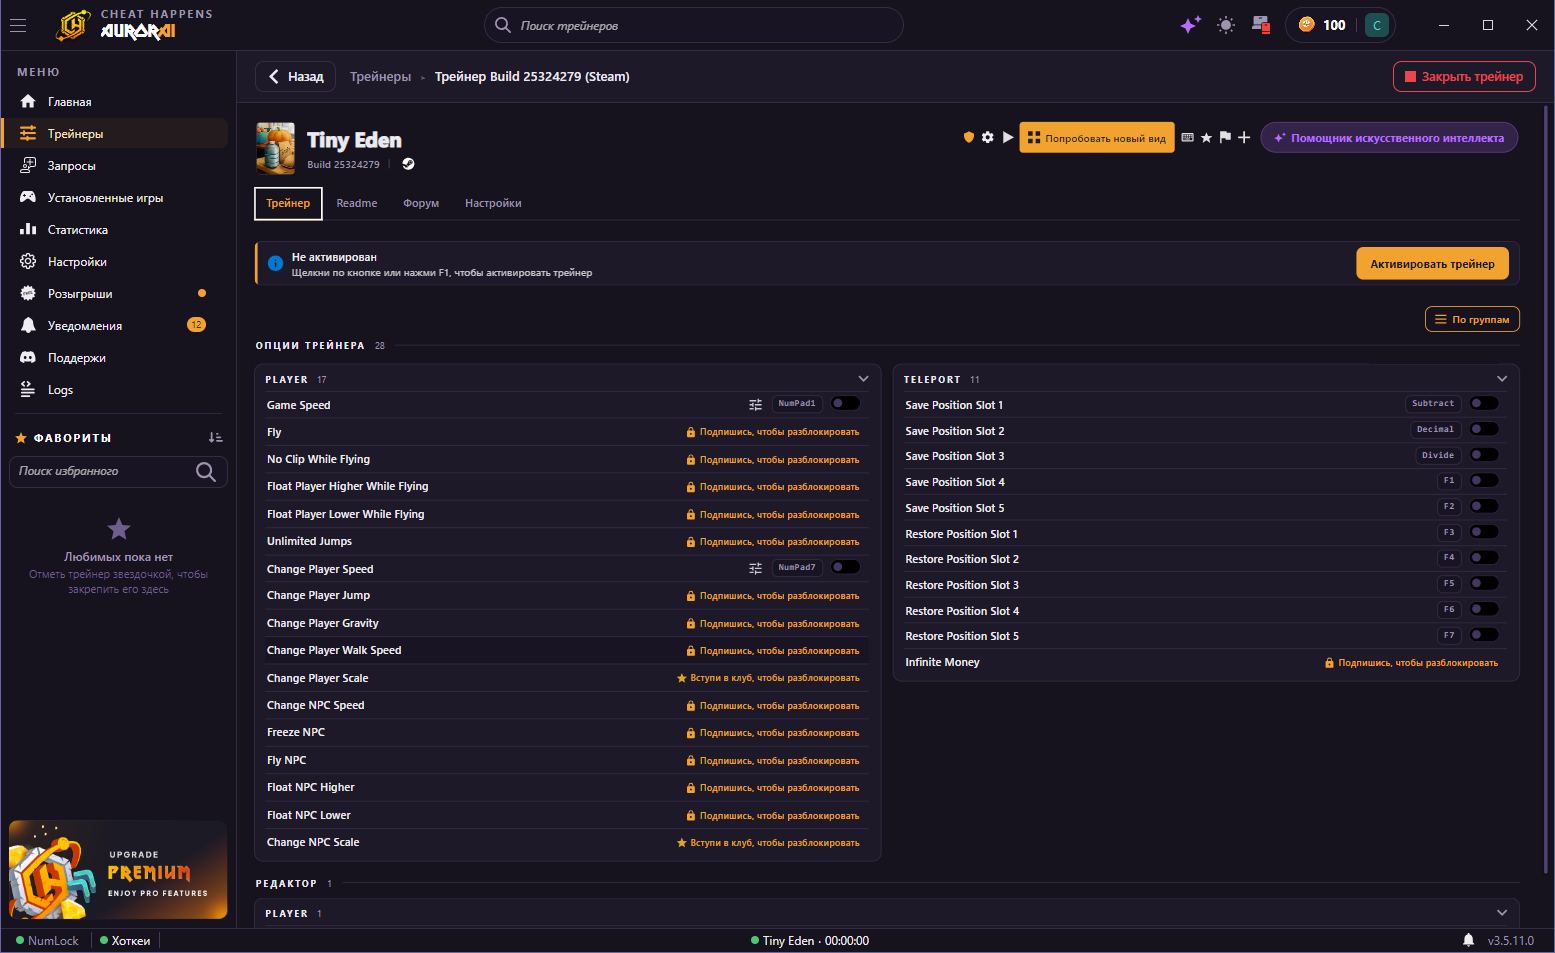Click the sort favorites icon next to ФАВОРИТЫ

pyautogui.click(x=215, y=438)
